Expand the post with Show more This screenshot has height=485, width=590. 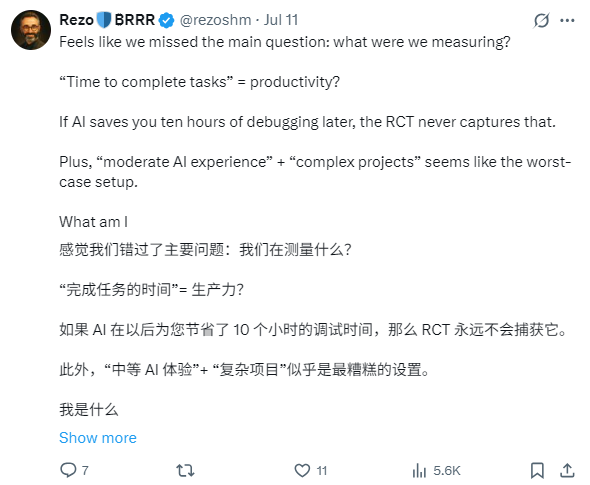[98, 438]
